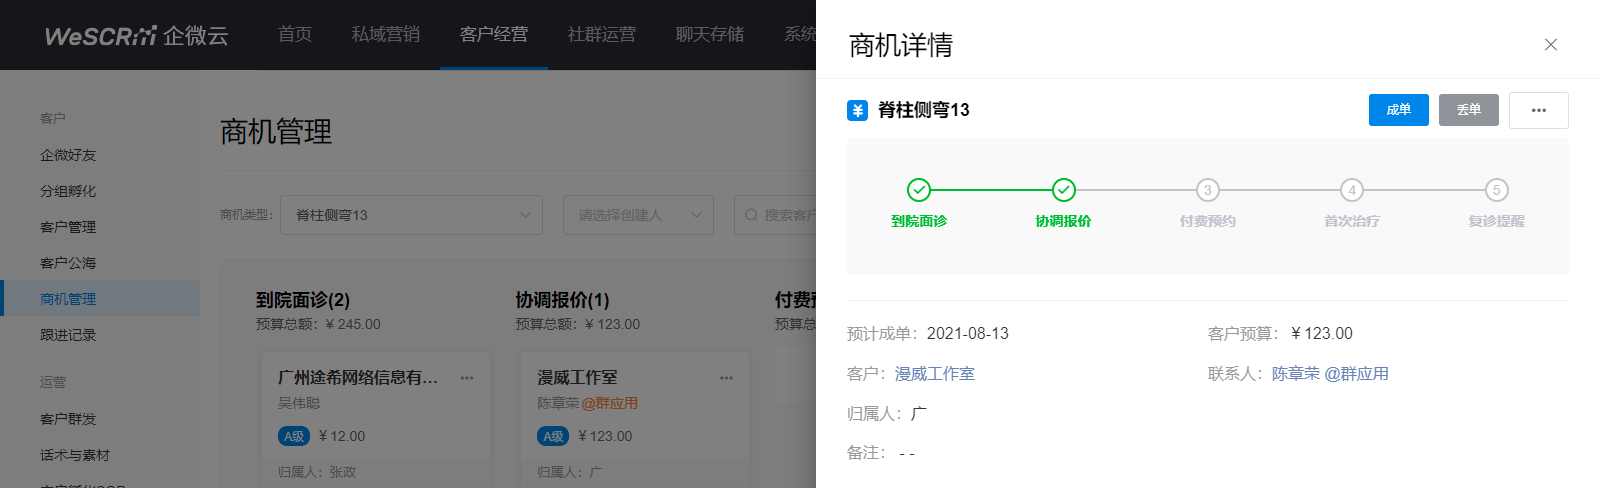
Task: Click the 复诊提醒 step label
Action: 1496,221
